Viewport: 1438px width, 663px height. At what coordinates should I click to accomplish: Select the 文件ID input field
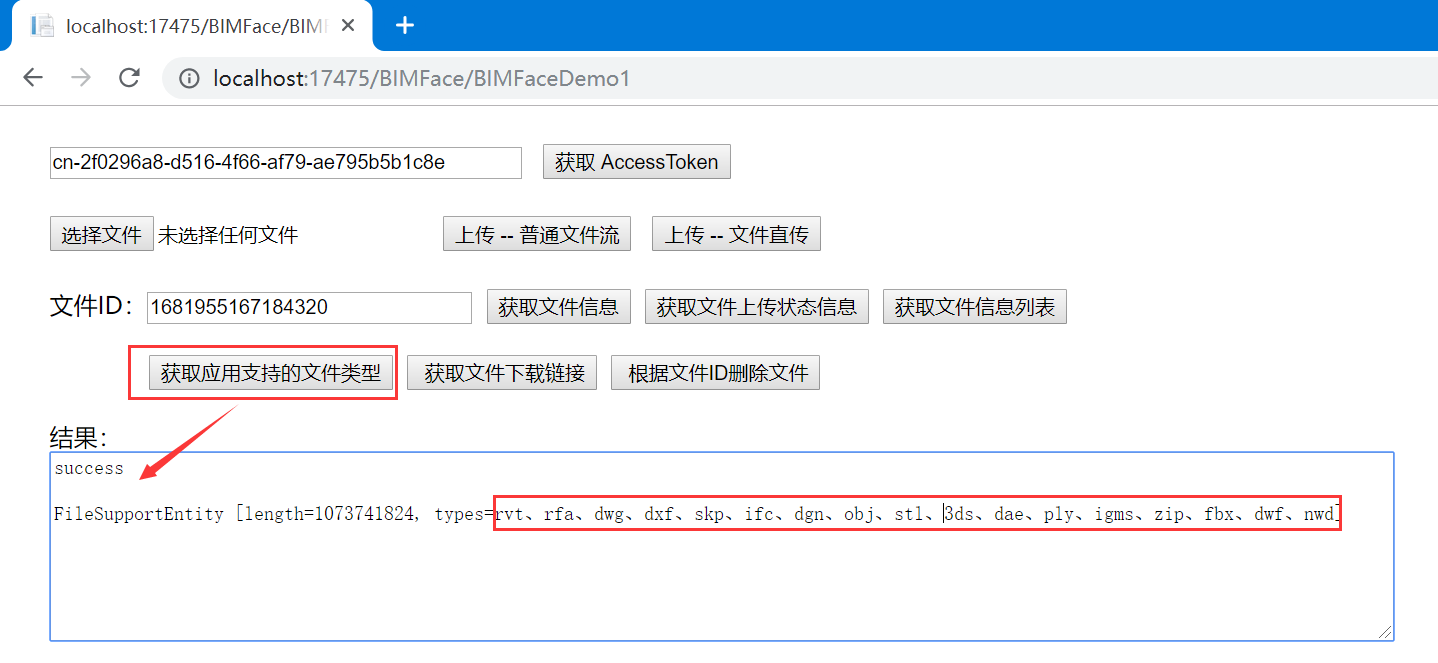(x=308, y=307)
